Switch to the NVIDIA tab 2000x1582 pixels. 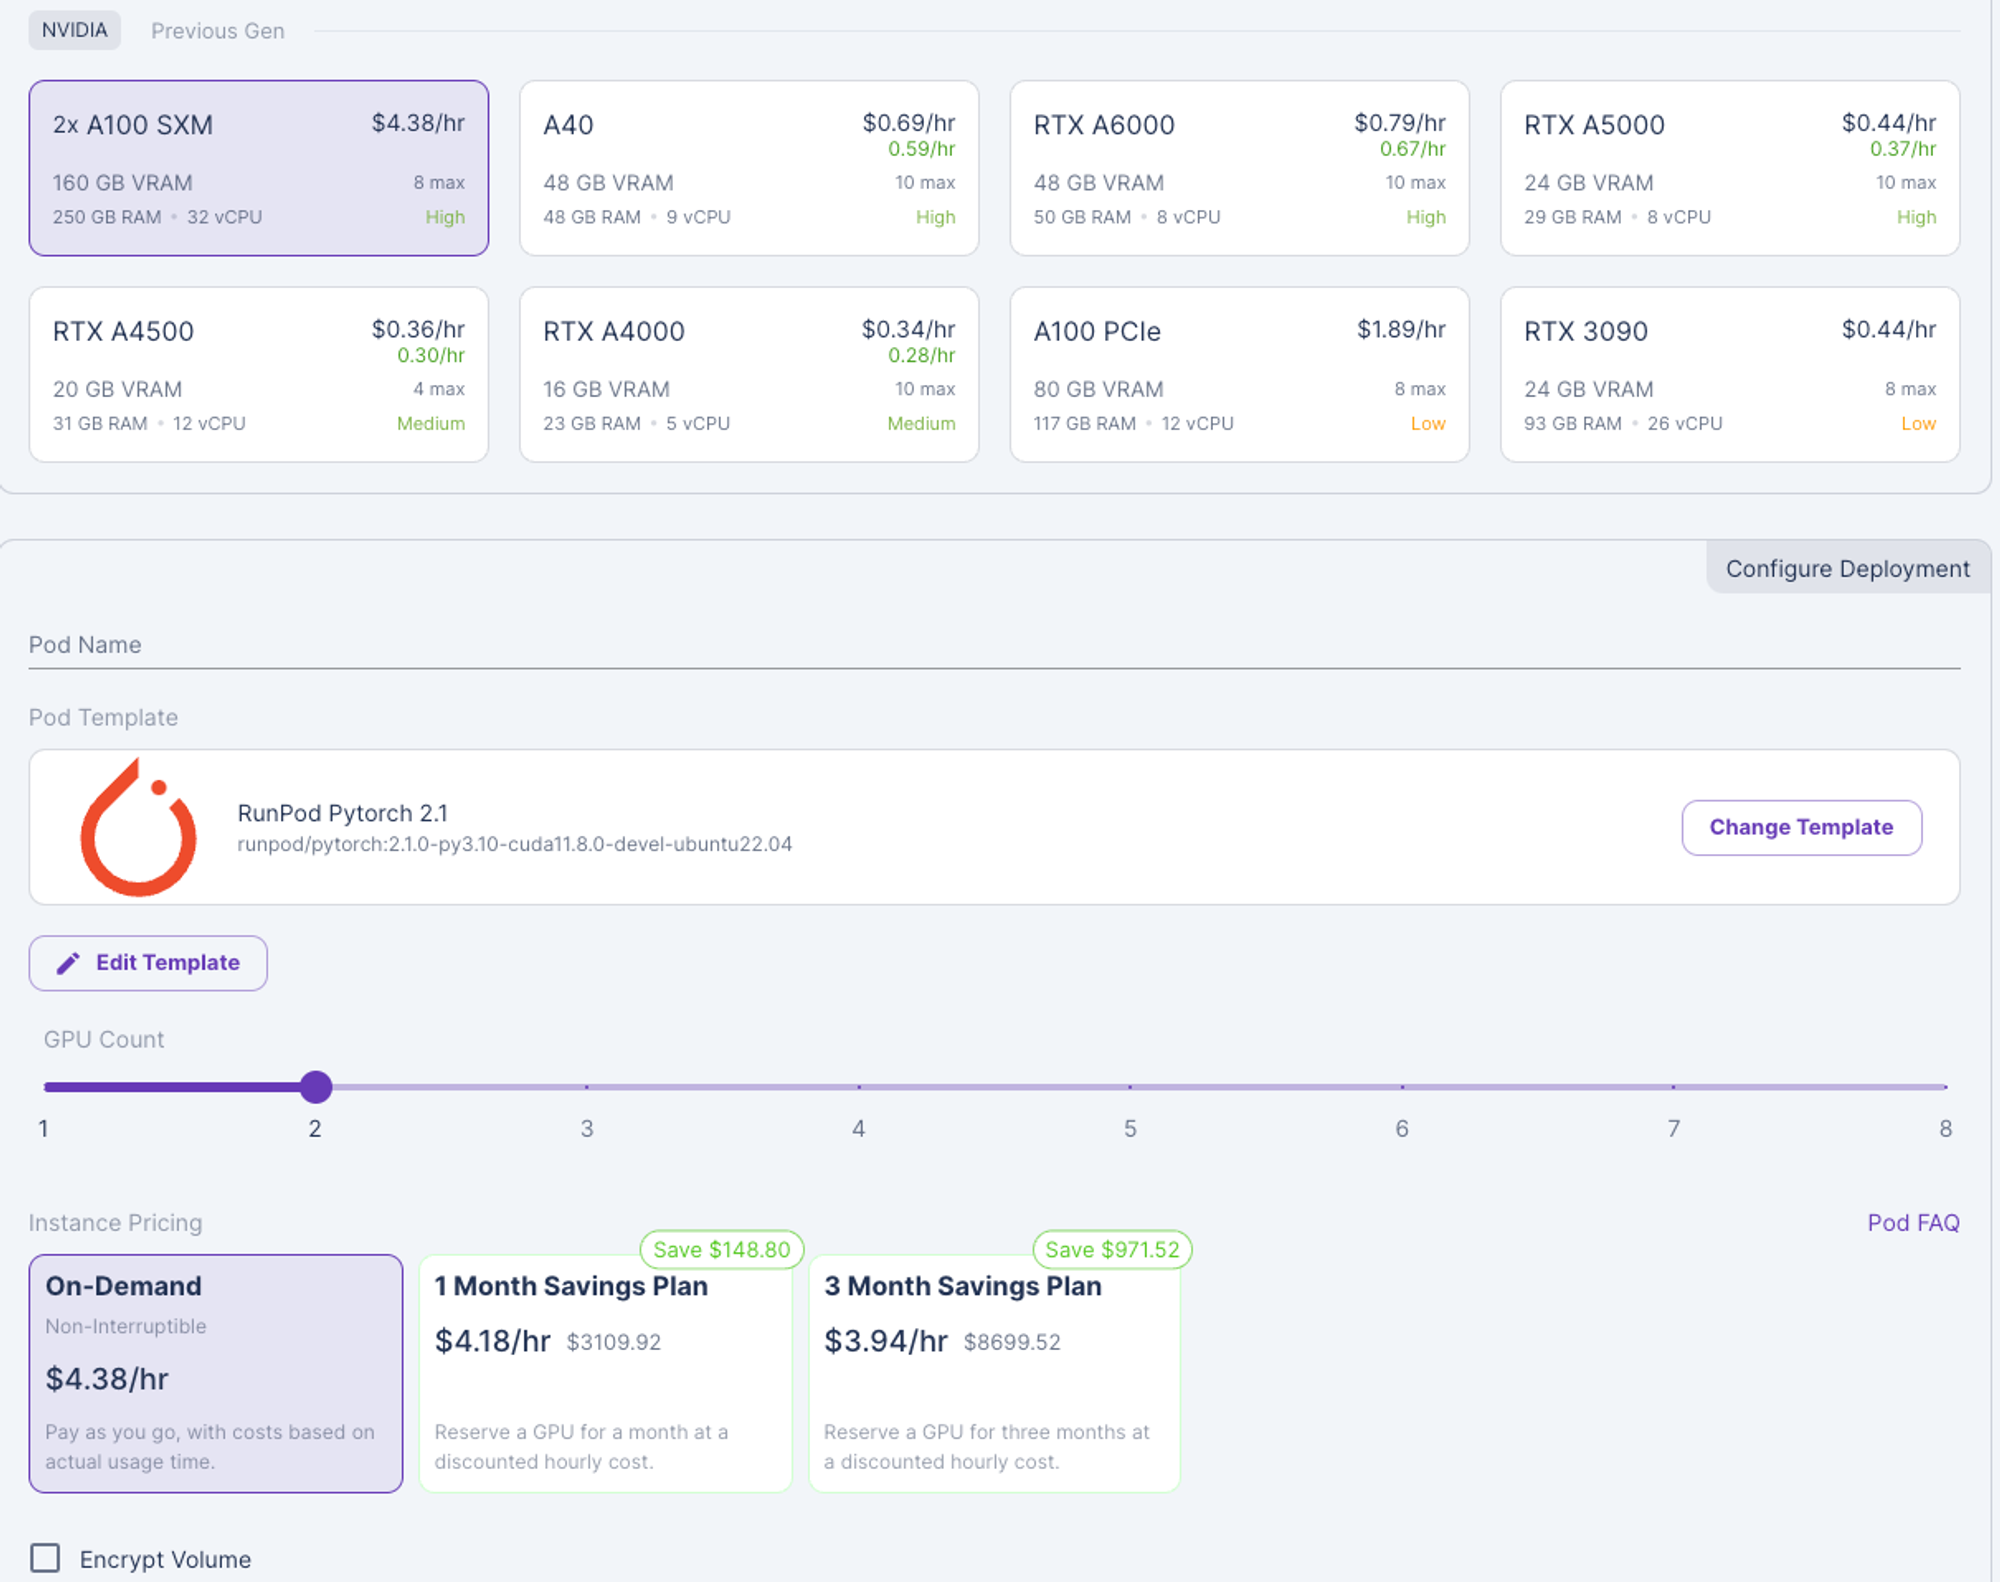click(74, 30)
